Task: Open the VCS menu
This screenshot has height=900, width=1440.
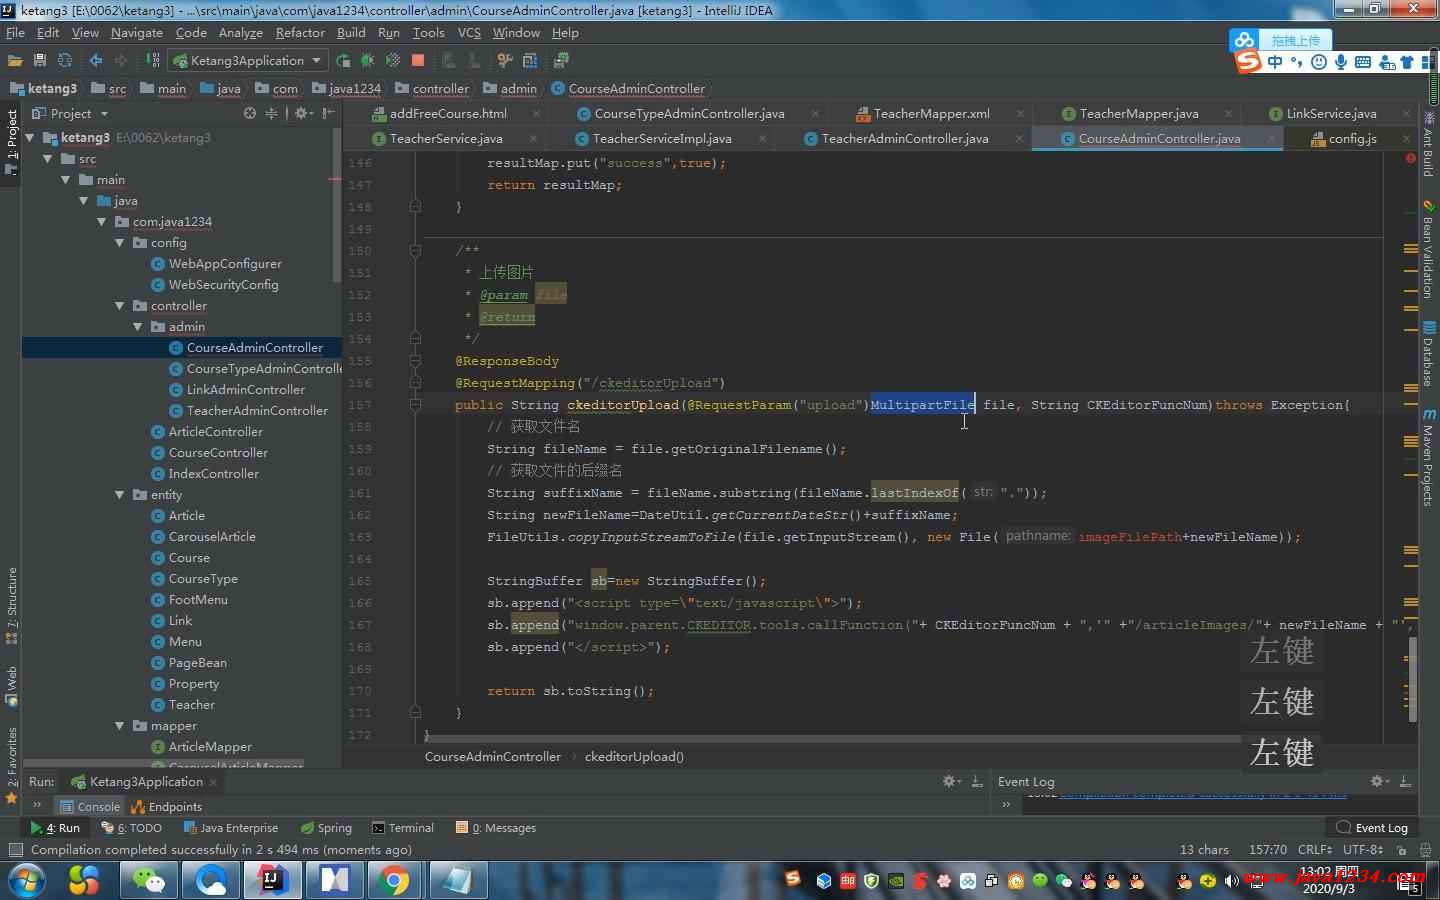Action: pos(469,32)
